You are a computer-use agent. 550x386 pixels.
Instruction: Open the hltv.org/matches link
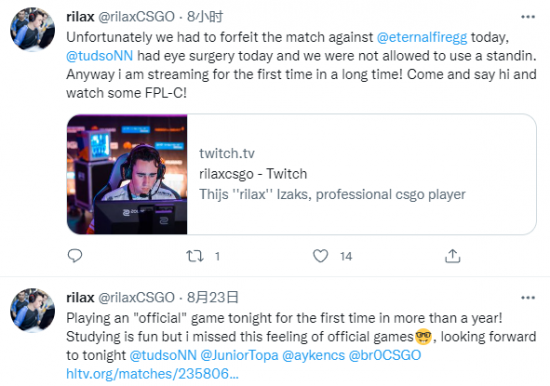[153, 374]
